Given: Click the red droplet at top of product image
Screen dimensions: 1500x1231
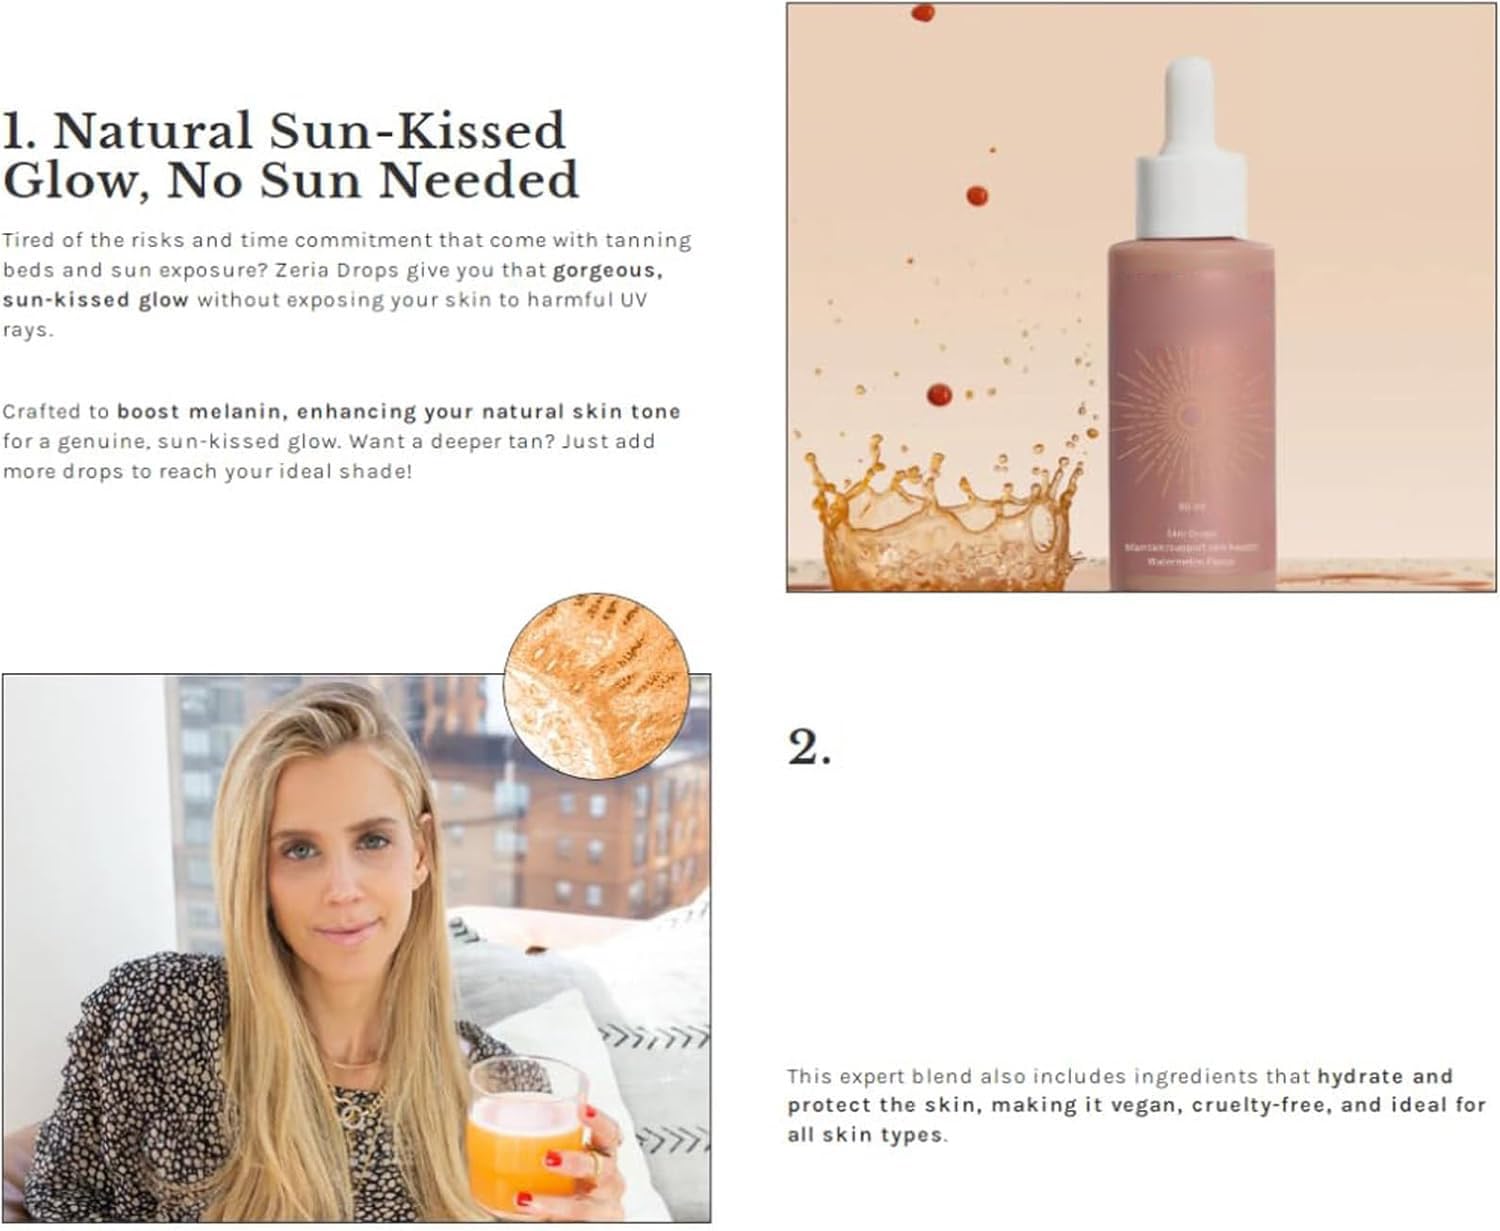Looking at the screenshot, I should 922,13.
